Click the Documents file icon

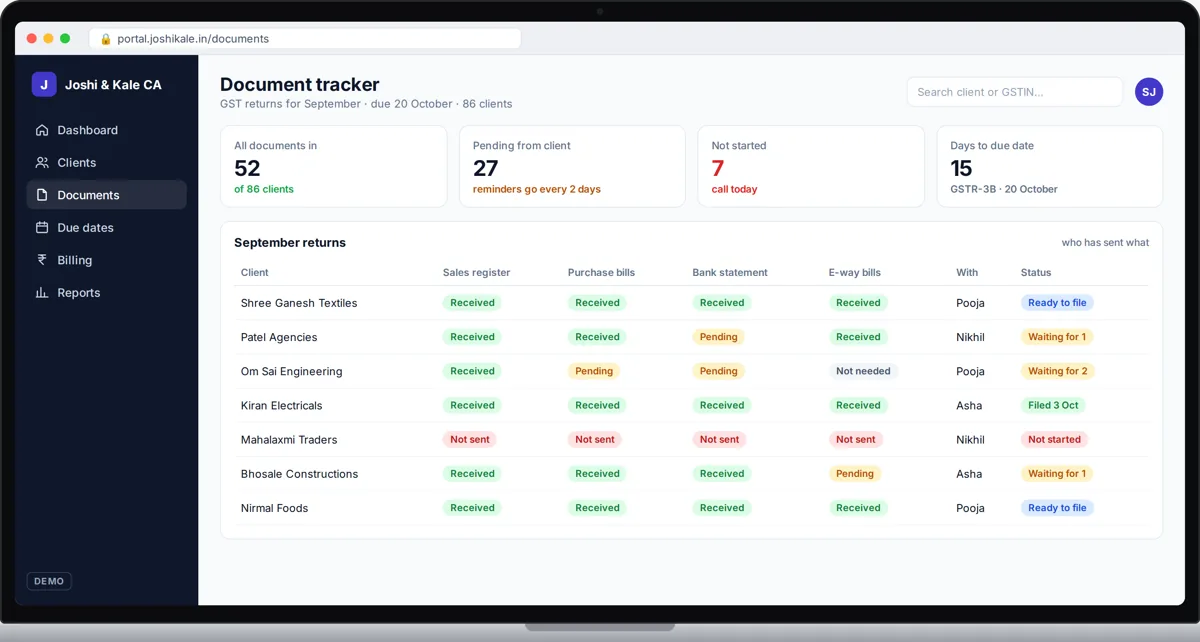click(x=42, y=195)
